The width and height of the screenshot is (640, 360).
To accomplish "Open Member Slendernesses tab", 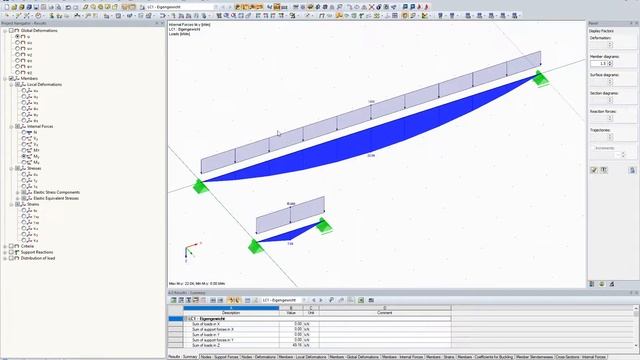I will tap(534, 357).
